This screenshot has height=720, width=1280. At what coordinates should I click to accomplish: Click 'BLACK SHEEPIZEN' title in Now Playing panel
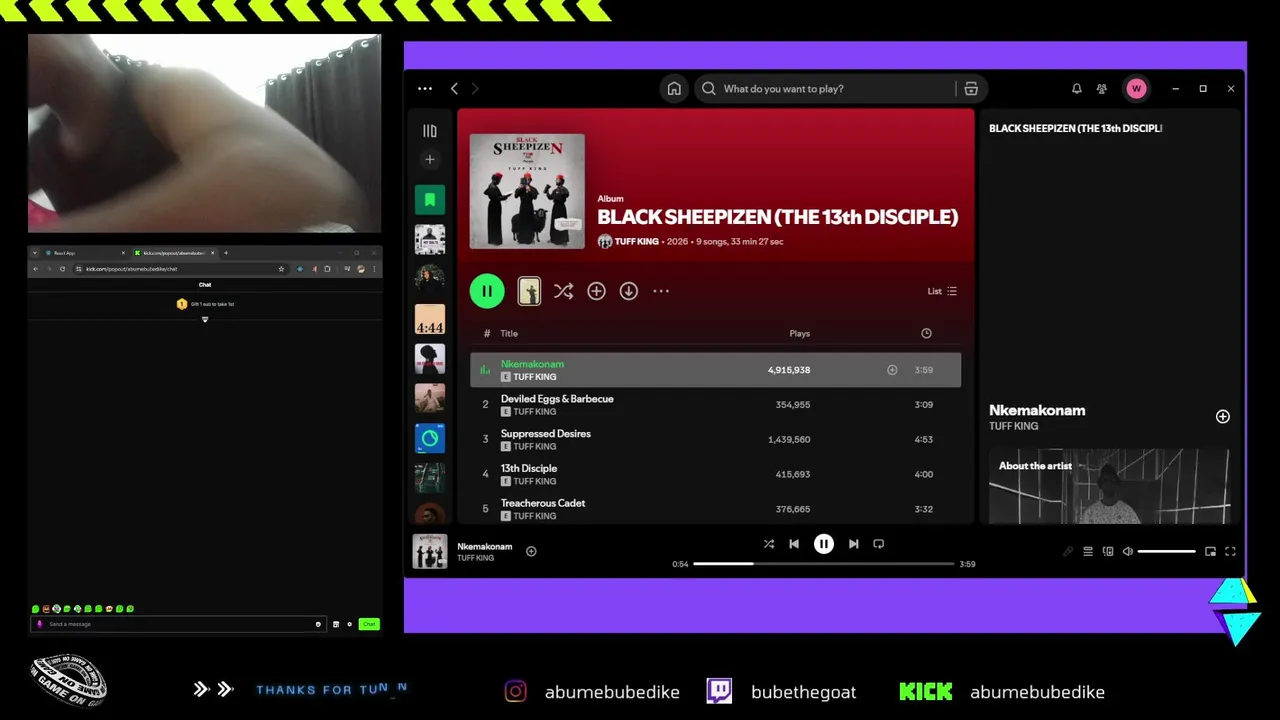(1075, 128)
